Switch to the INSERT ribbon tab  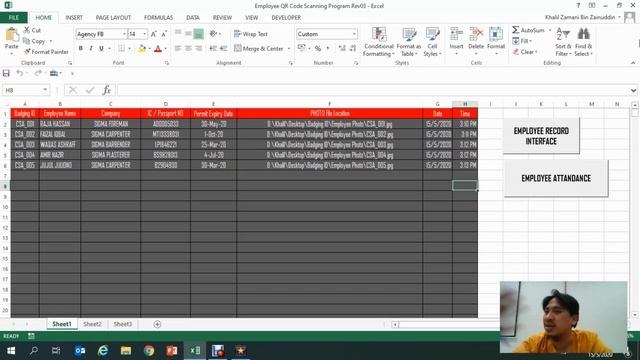click(74, 18)
